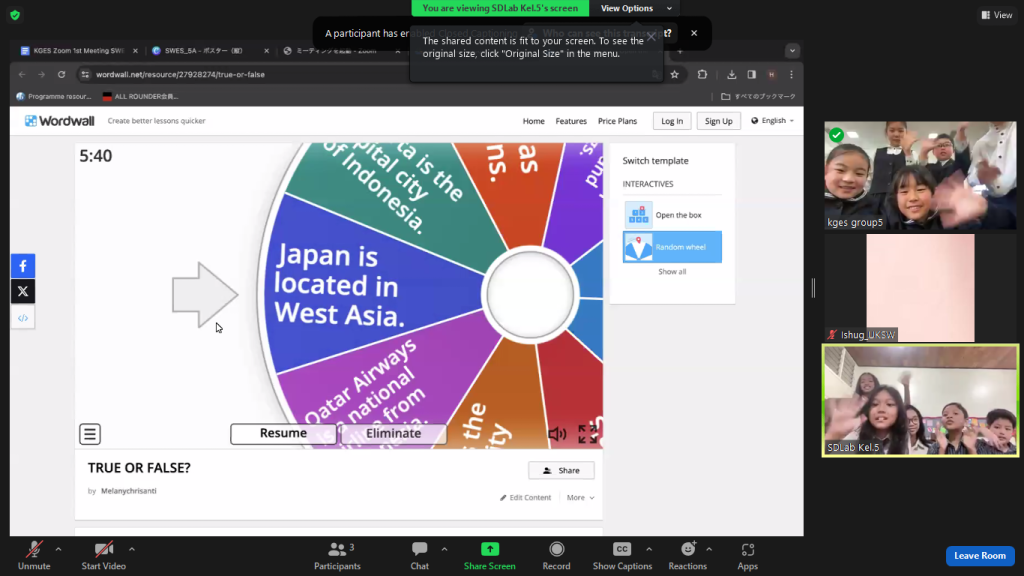Image resolution: width=1024 pixels, height=576 pixels.
Task: Click the Leave Room button
Action: tap(979, 556)
